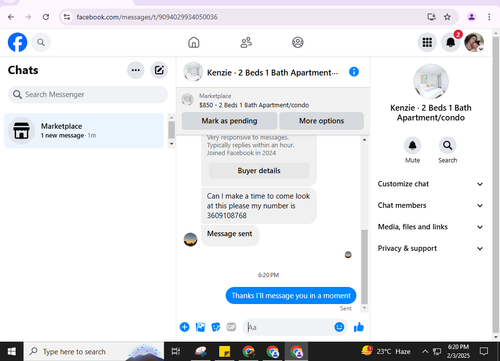Open the Groups icon in top navigation
Image resolution: width=500 pixels, height=361 pixels.
point(298,42)
